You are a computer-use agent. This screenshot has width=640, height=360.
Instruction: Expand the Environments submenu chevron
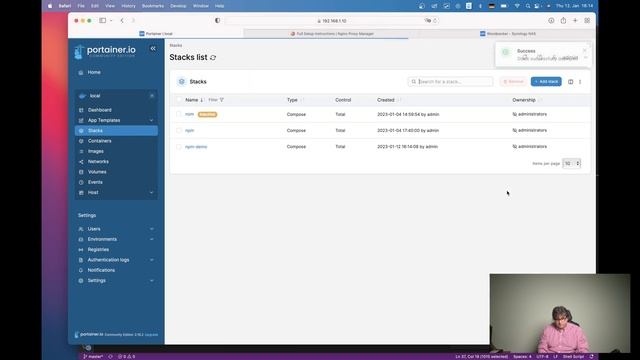point(151,239)
